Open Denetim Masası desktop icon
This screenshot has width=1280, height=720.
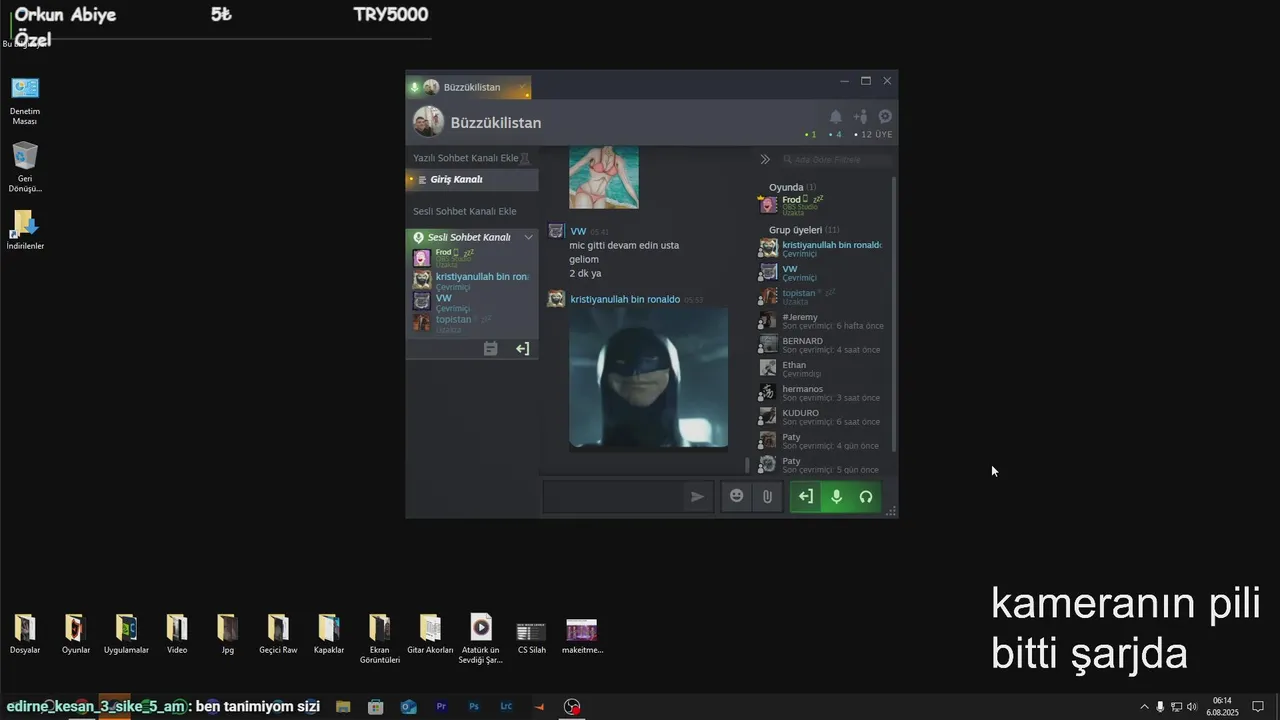tap(25, 100)
